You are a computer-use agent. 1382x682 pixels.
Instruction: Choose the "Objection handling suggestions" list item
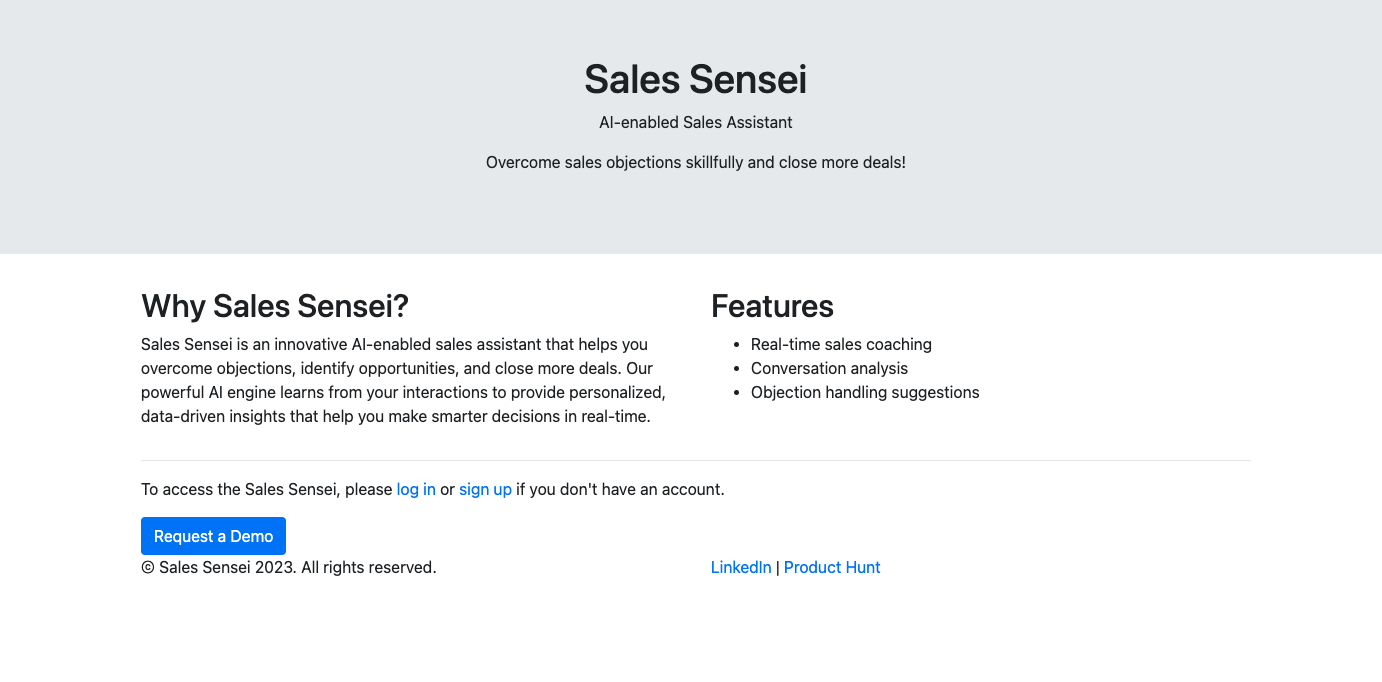(865, 393)
